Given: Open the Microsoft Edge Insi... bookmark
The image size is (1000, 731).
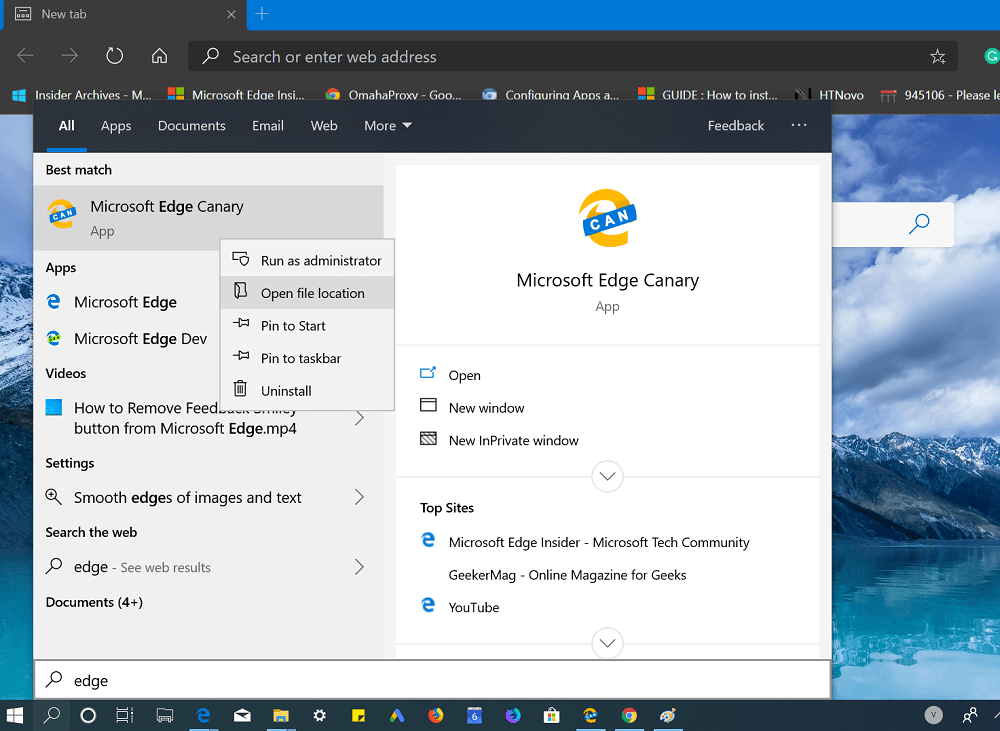Looking at the screenshot, I should 236,95.
